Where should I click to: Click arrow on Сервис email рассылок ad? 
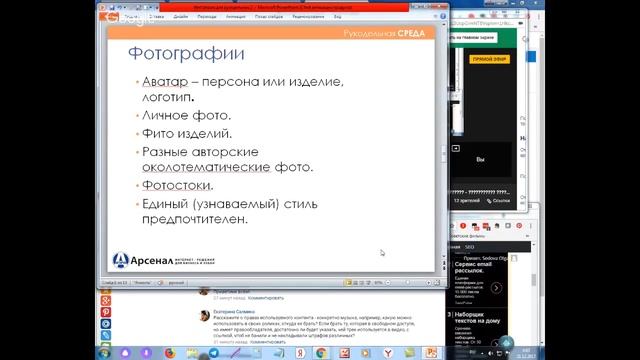coord(496,288)
